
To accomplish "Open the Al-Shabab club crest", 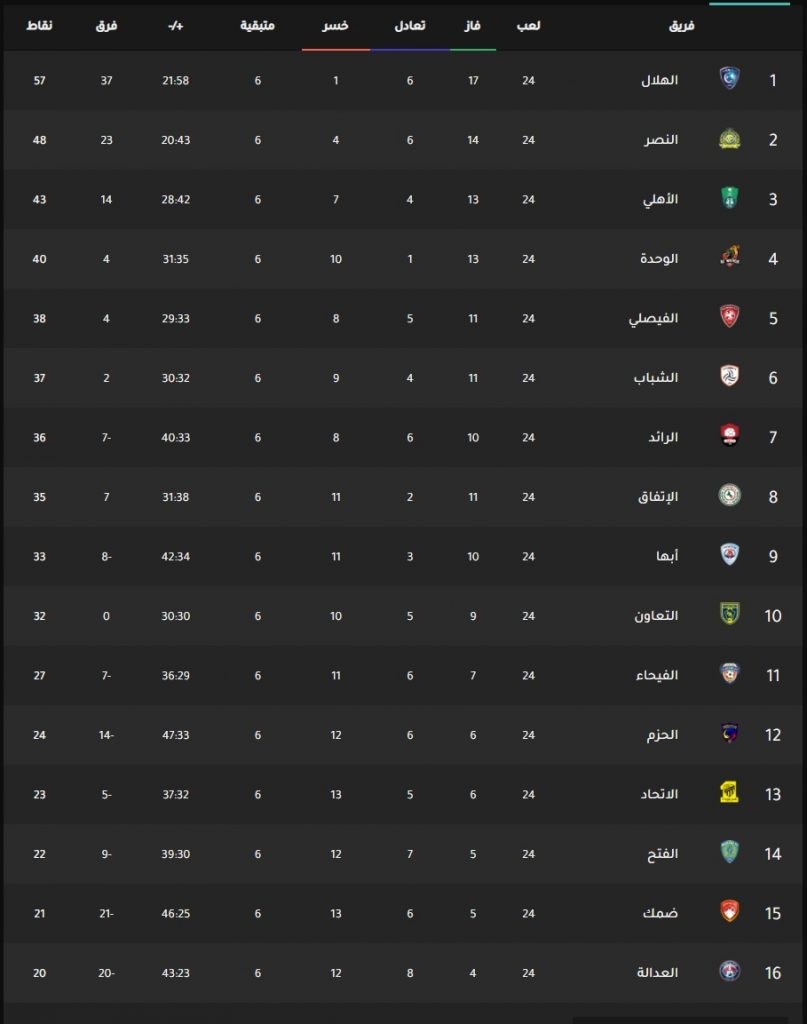I will [729, 376].
